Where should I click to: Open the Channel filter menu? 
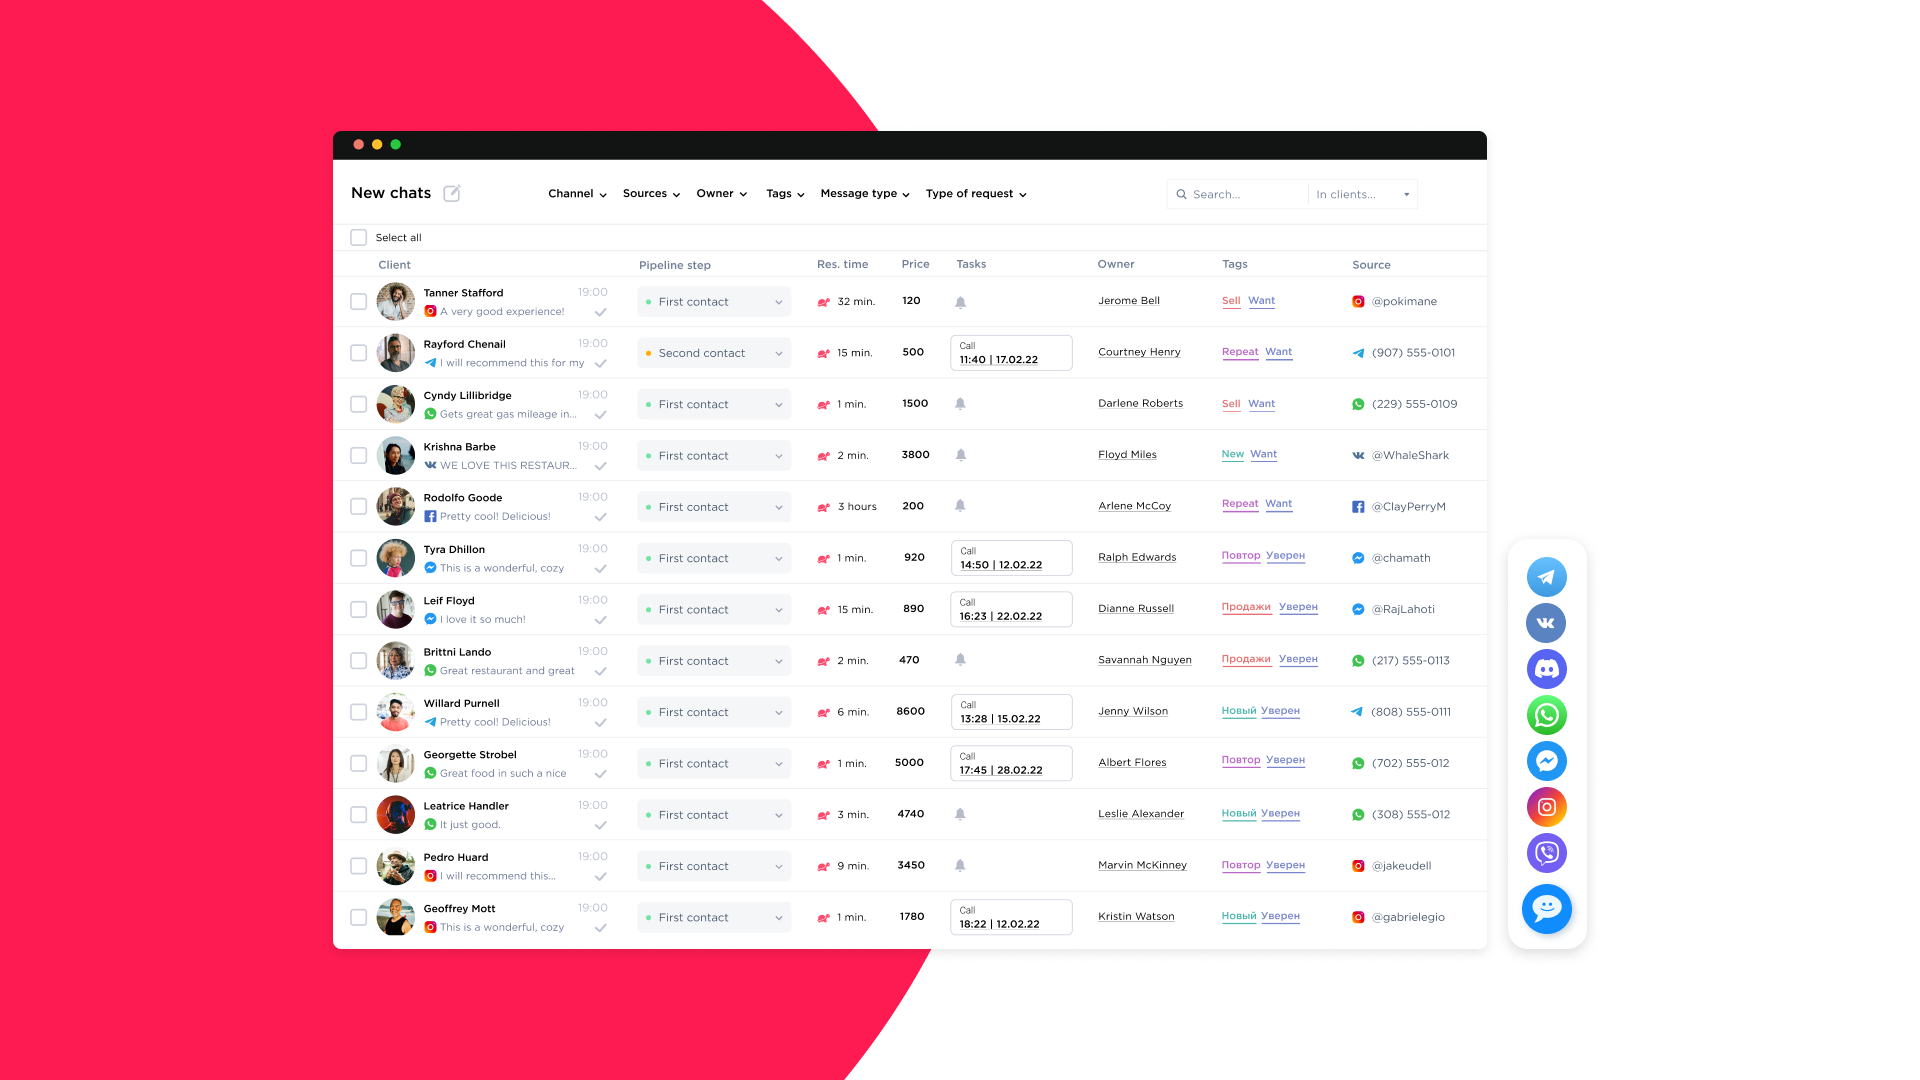pos(577,194)
